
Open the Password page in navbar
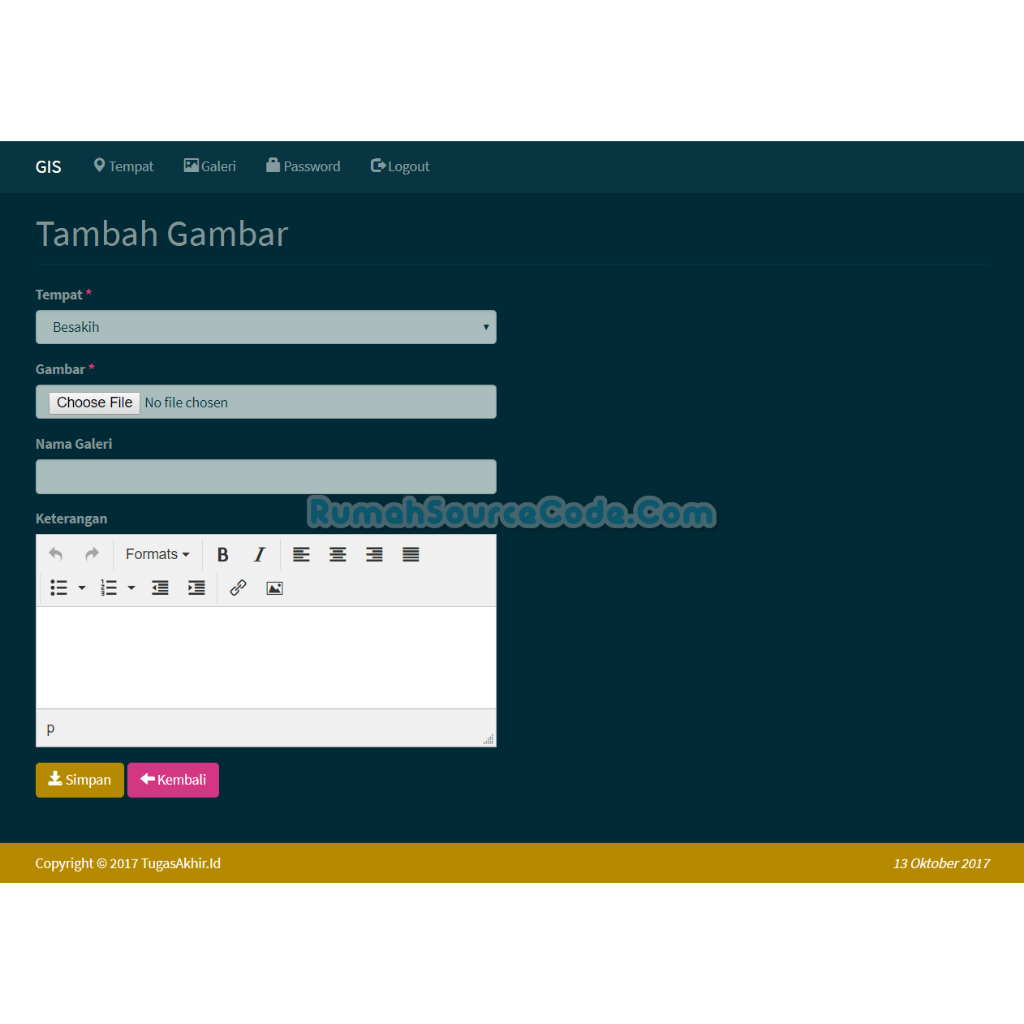tap(303, 167)
